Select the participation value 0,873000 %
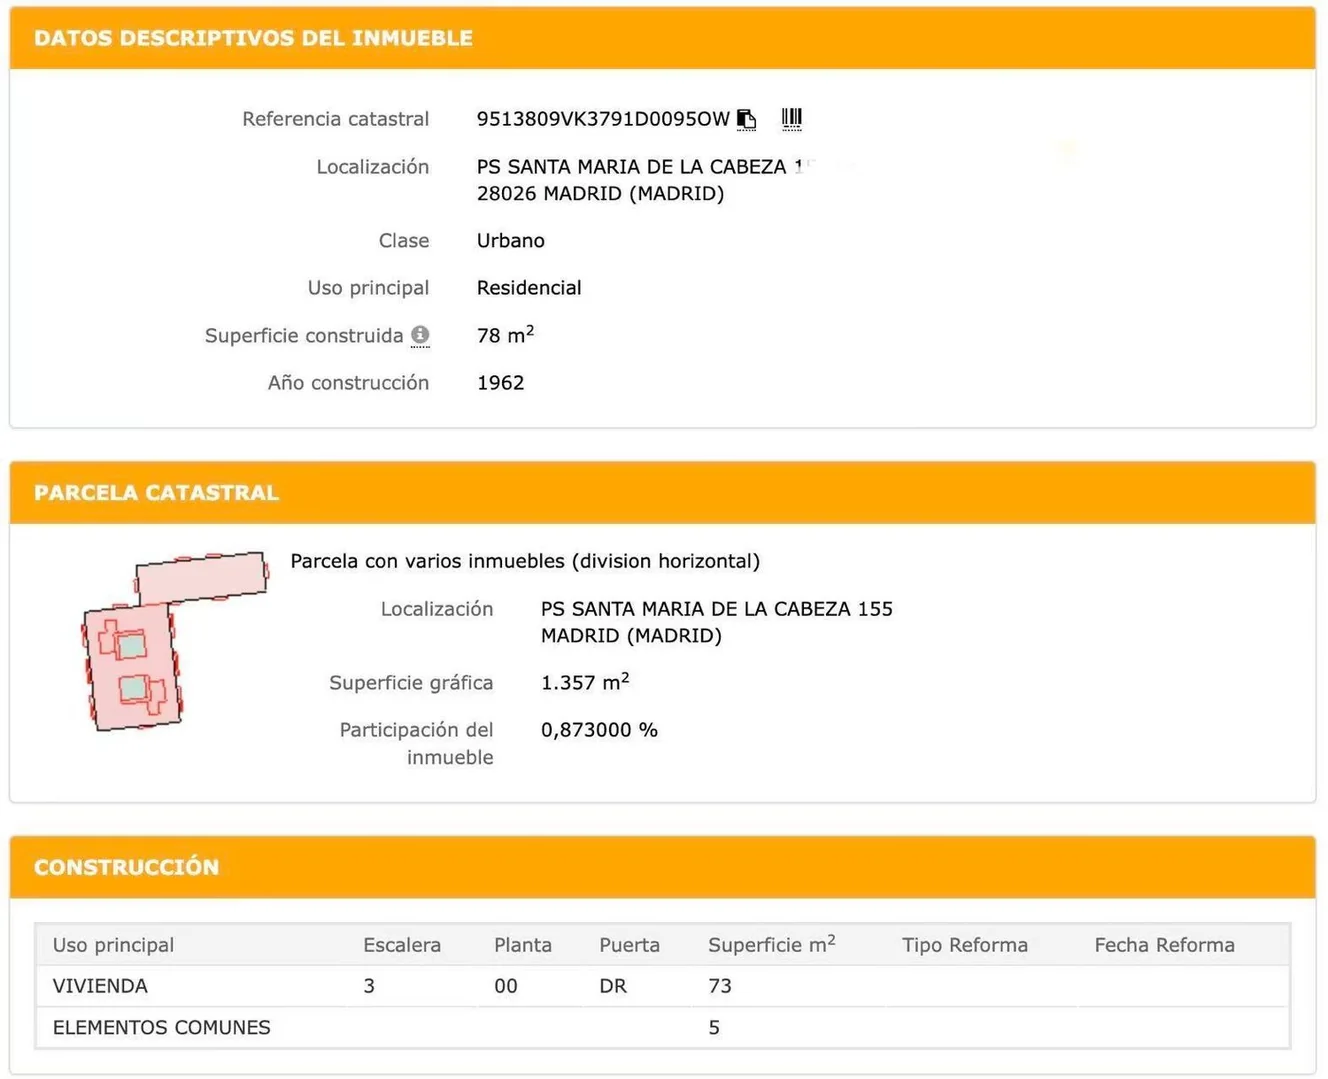Image resolution: width=1328 pixels, height=1079 pixels. [x=599, y=730]
